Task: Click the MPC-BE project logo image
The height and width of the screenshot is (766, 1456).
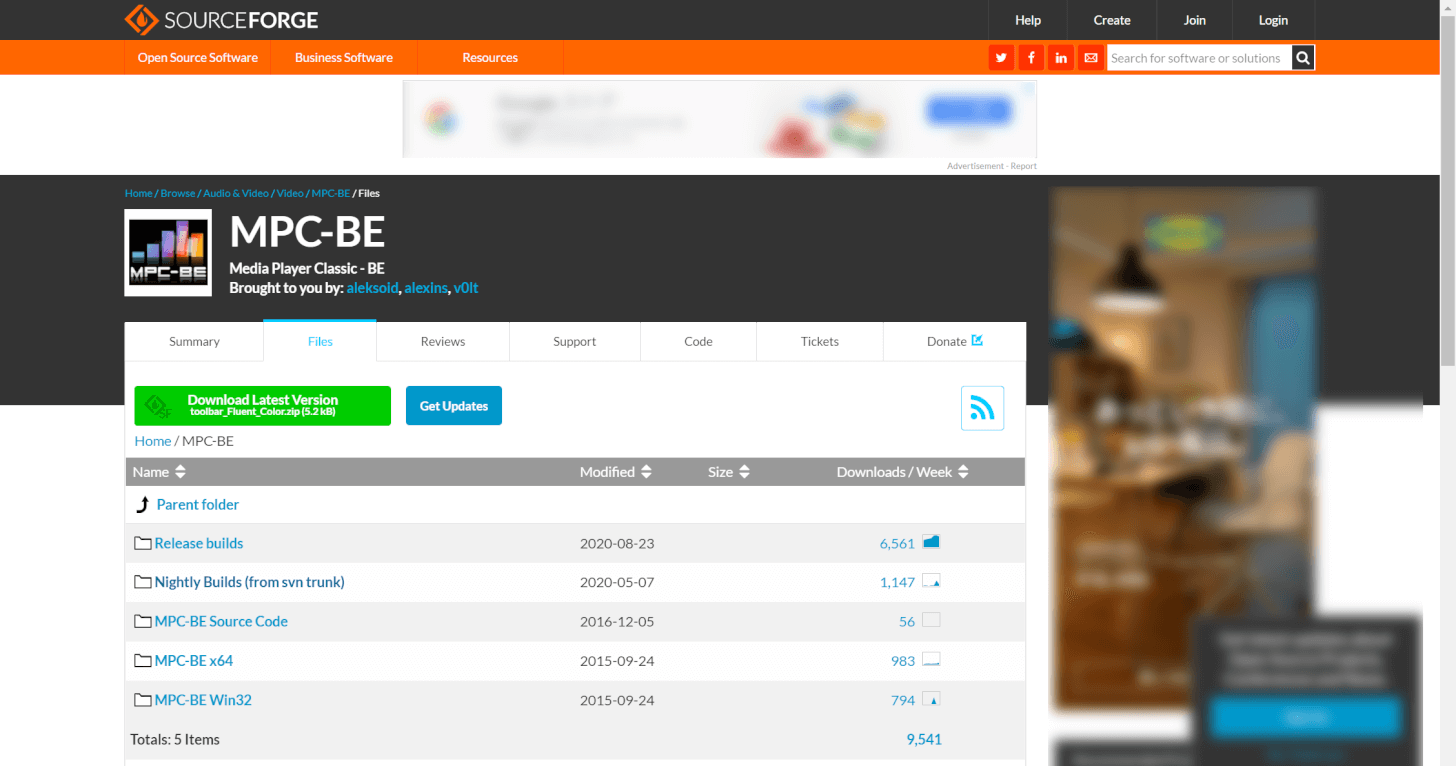Action: click(168, 253)
